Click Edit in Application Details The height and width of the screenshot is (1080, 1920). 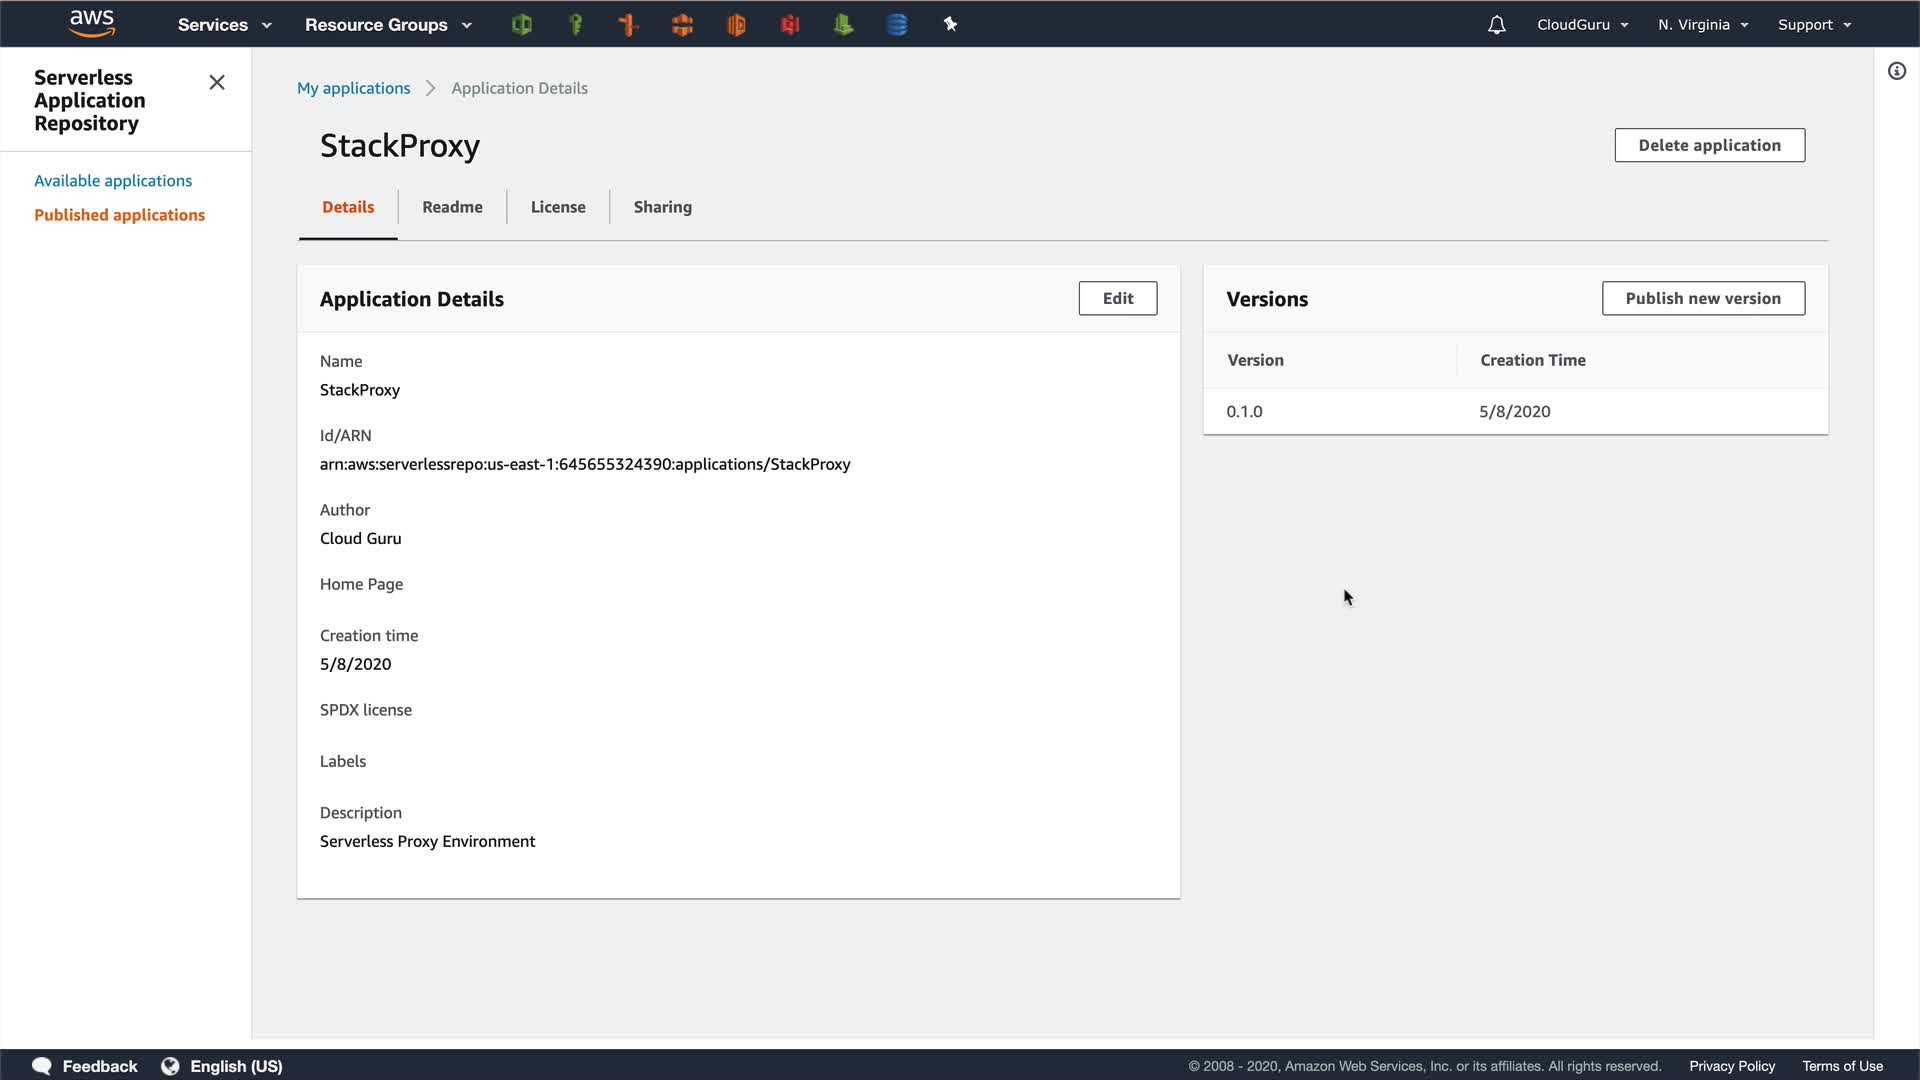[x=1117, y=298]
